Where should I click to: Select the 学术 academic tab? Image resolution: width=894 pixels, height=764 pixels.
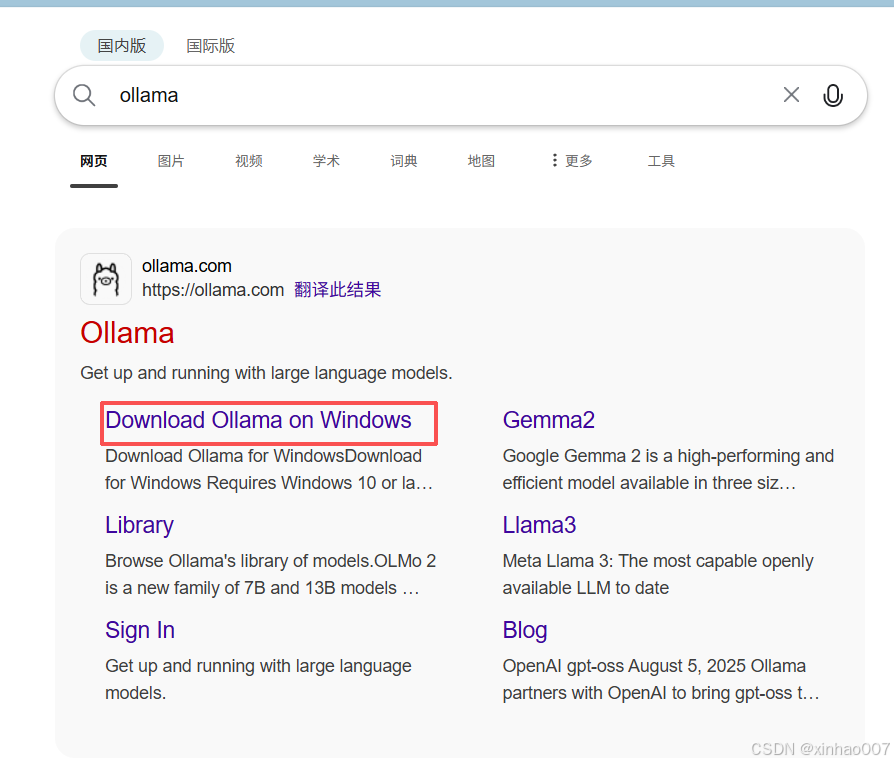(326, 160)
